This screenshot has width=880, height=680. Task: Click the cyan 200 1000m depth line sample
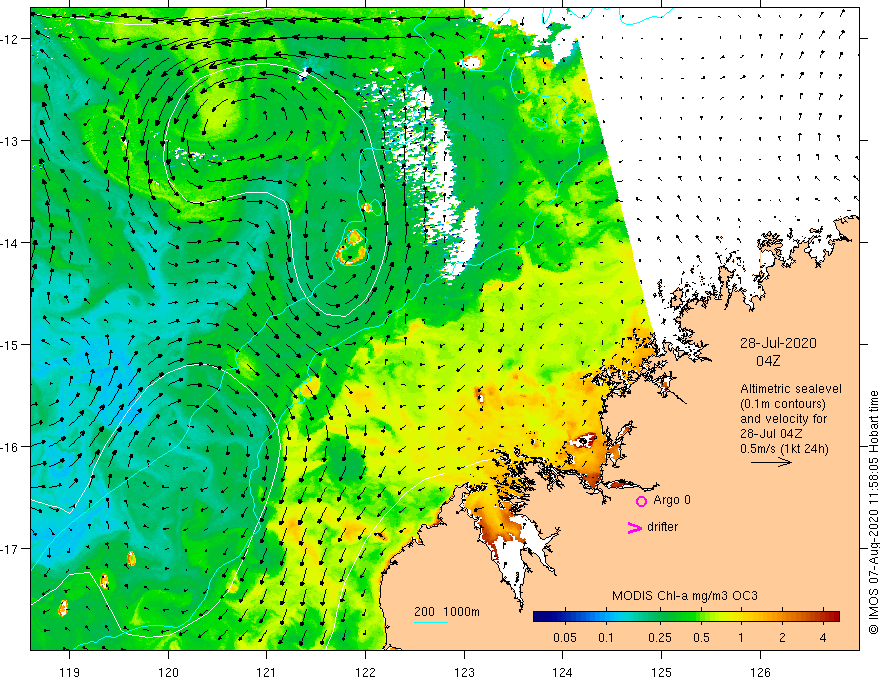click(431, 622)
